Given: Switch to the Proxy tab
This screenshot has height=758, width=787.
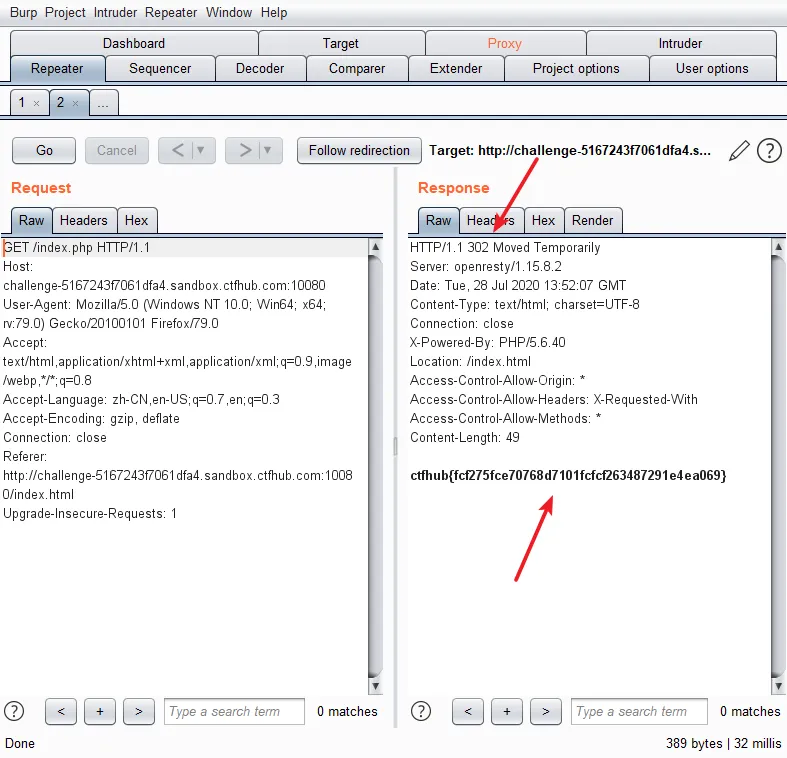Looking at the screenshot, I should point(504,43).
